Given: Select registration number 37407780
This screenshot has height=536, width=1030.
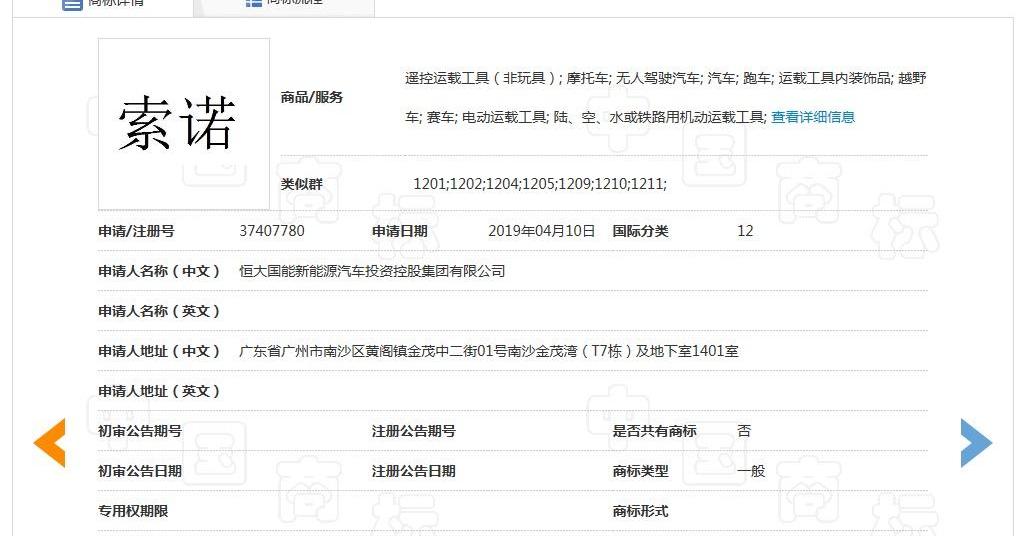Looking at the screenshot, I should pyautogui.click(x=272, y=231).
